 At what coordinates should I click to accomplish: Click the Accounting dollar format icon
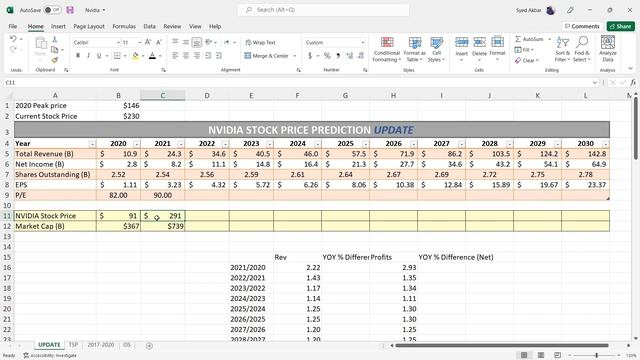pos(310,56)
